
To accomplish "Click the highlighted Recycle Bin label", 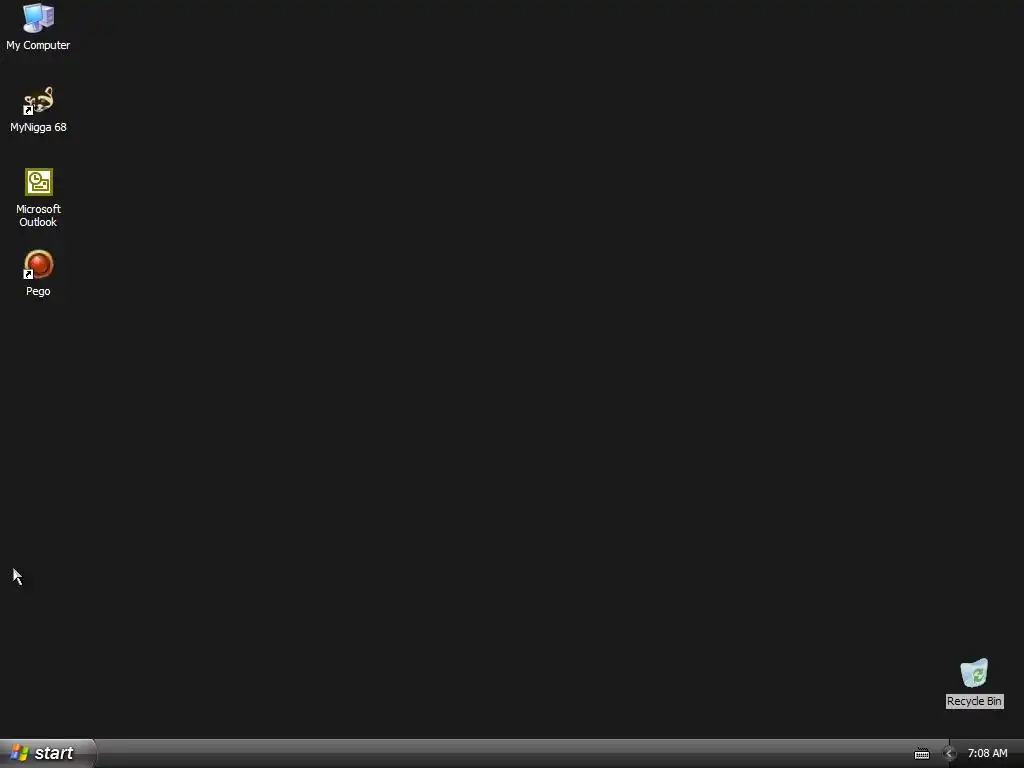I will (974, 701).
